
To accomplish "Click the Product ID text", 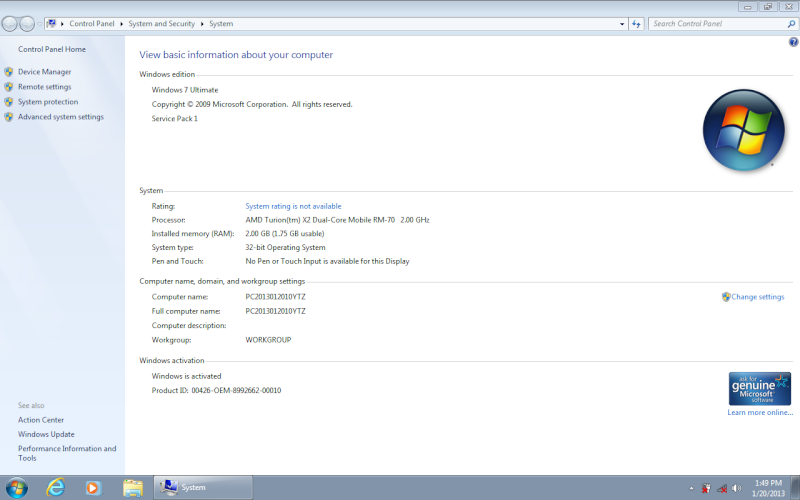I will tap(216, 390).
